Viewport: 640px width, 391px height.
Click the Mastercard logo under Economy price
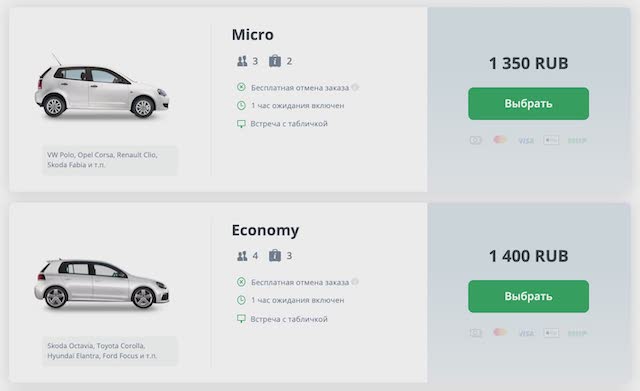(500, 332)
